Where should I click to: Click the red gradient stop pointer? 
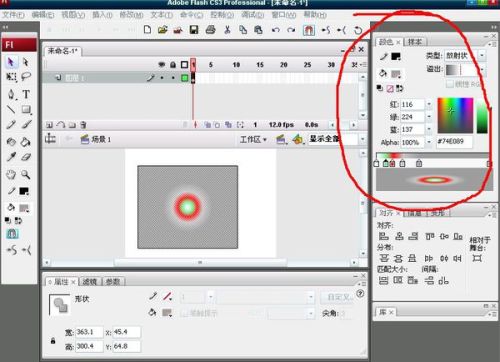click(392, 163)
